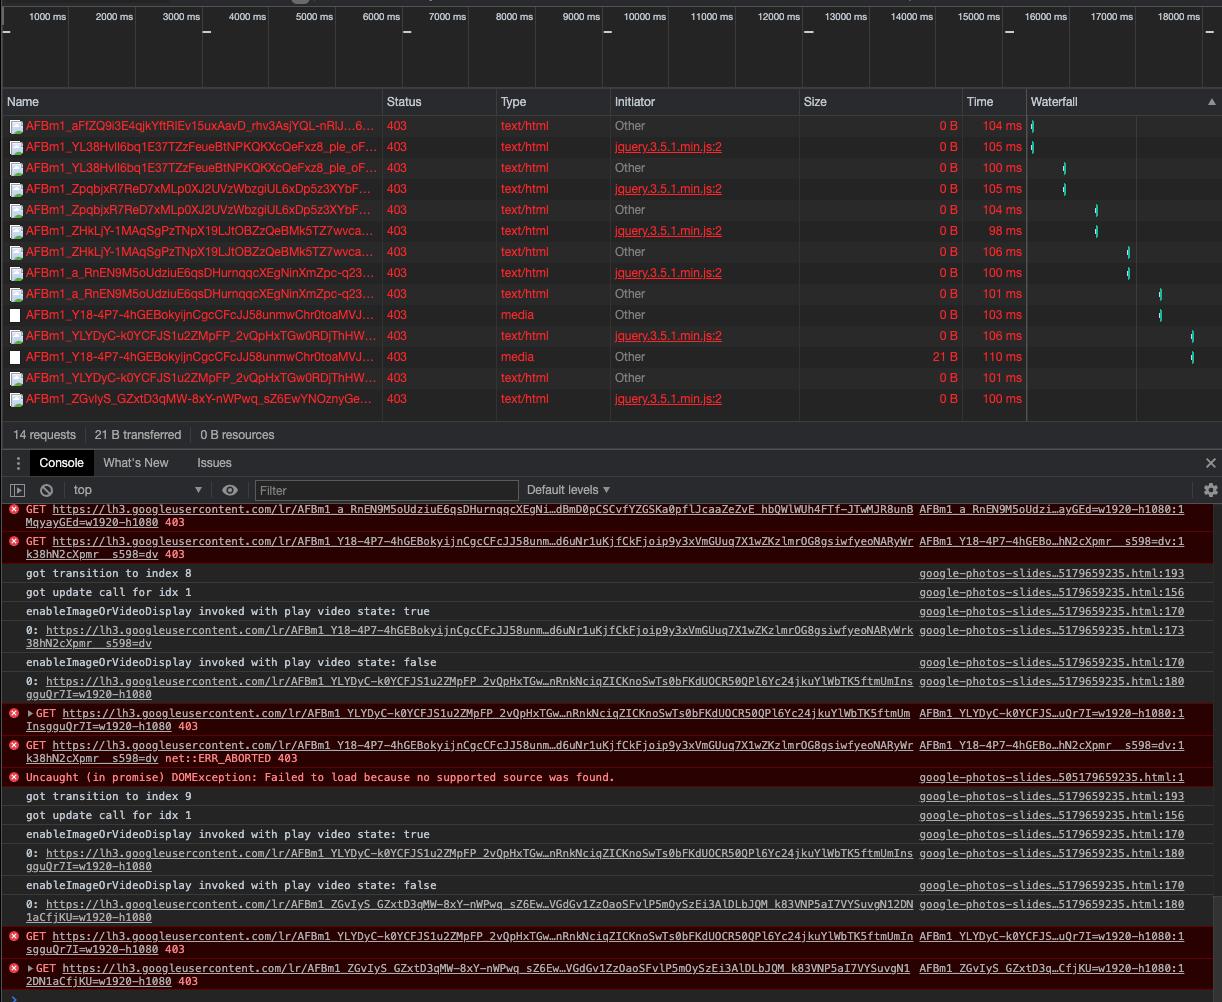Close the console drawer with the X
The width and height of the screenshot is (1222, 1002).
1209,463
